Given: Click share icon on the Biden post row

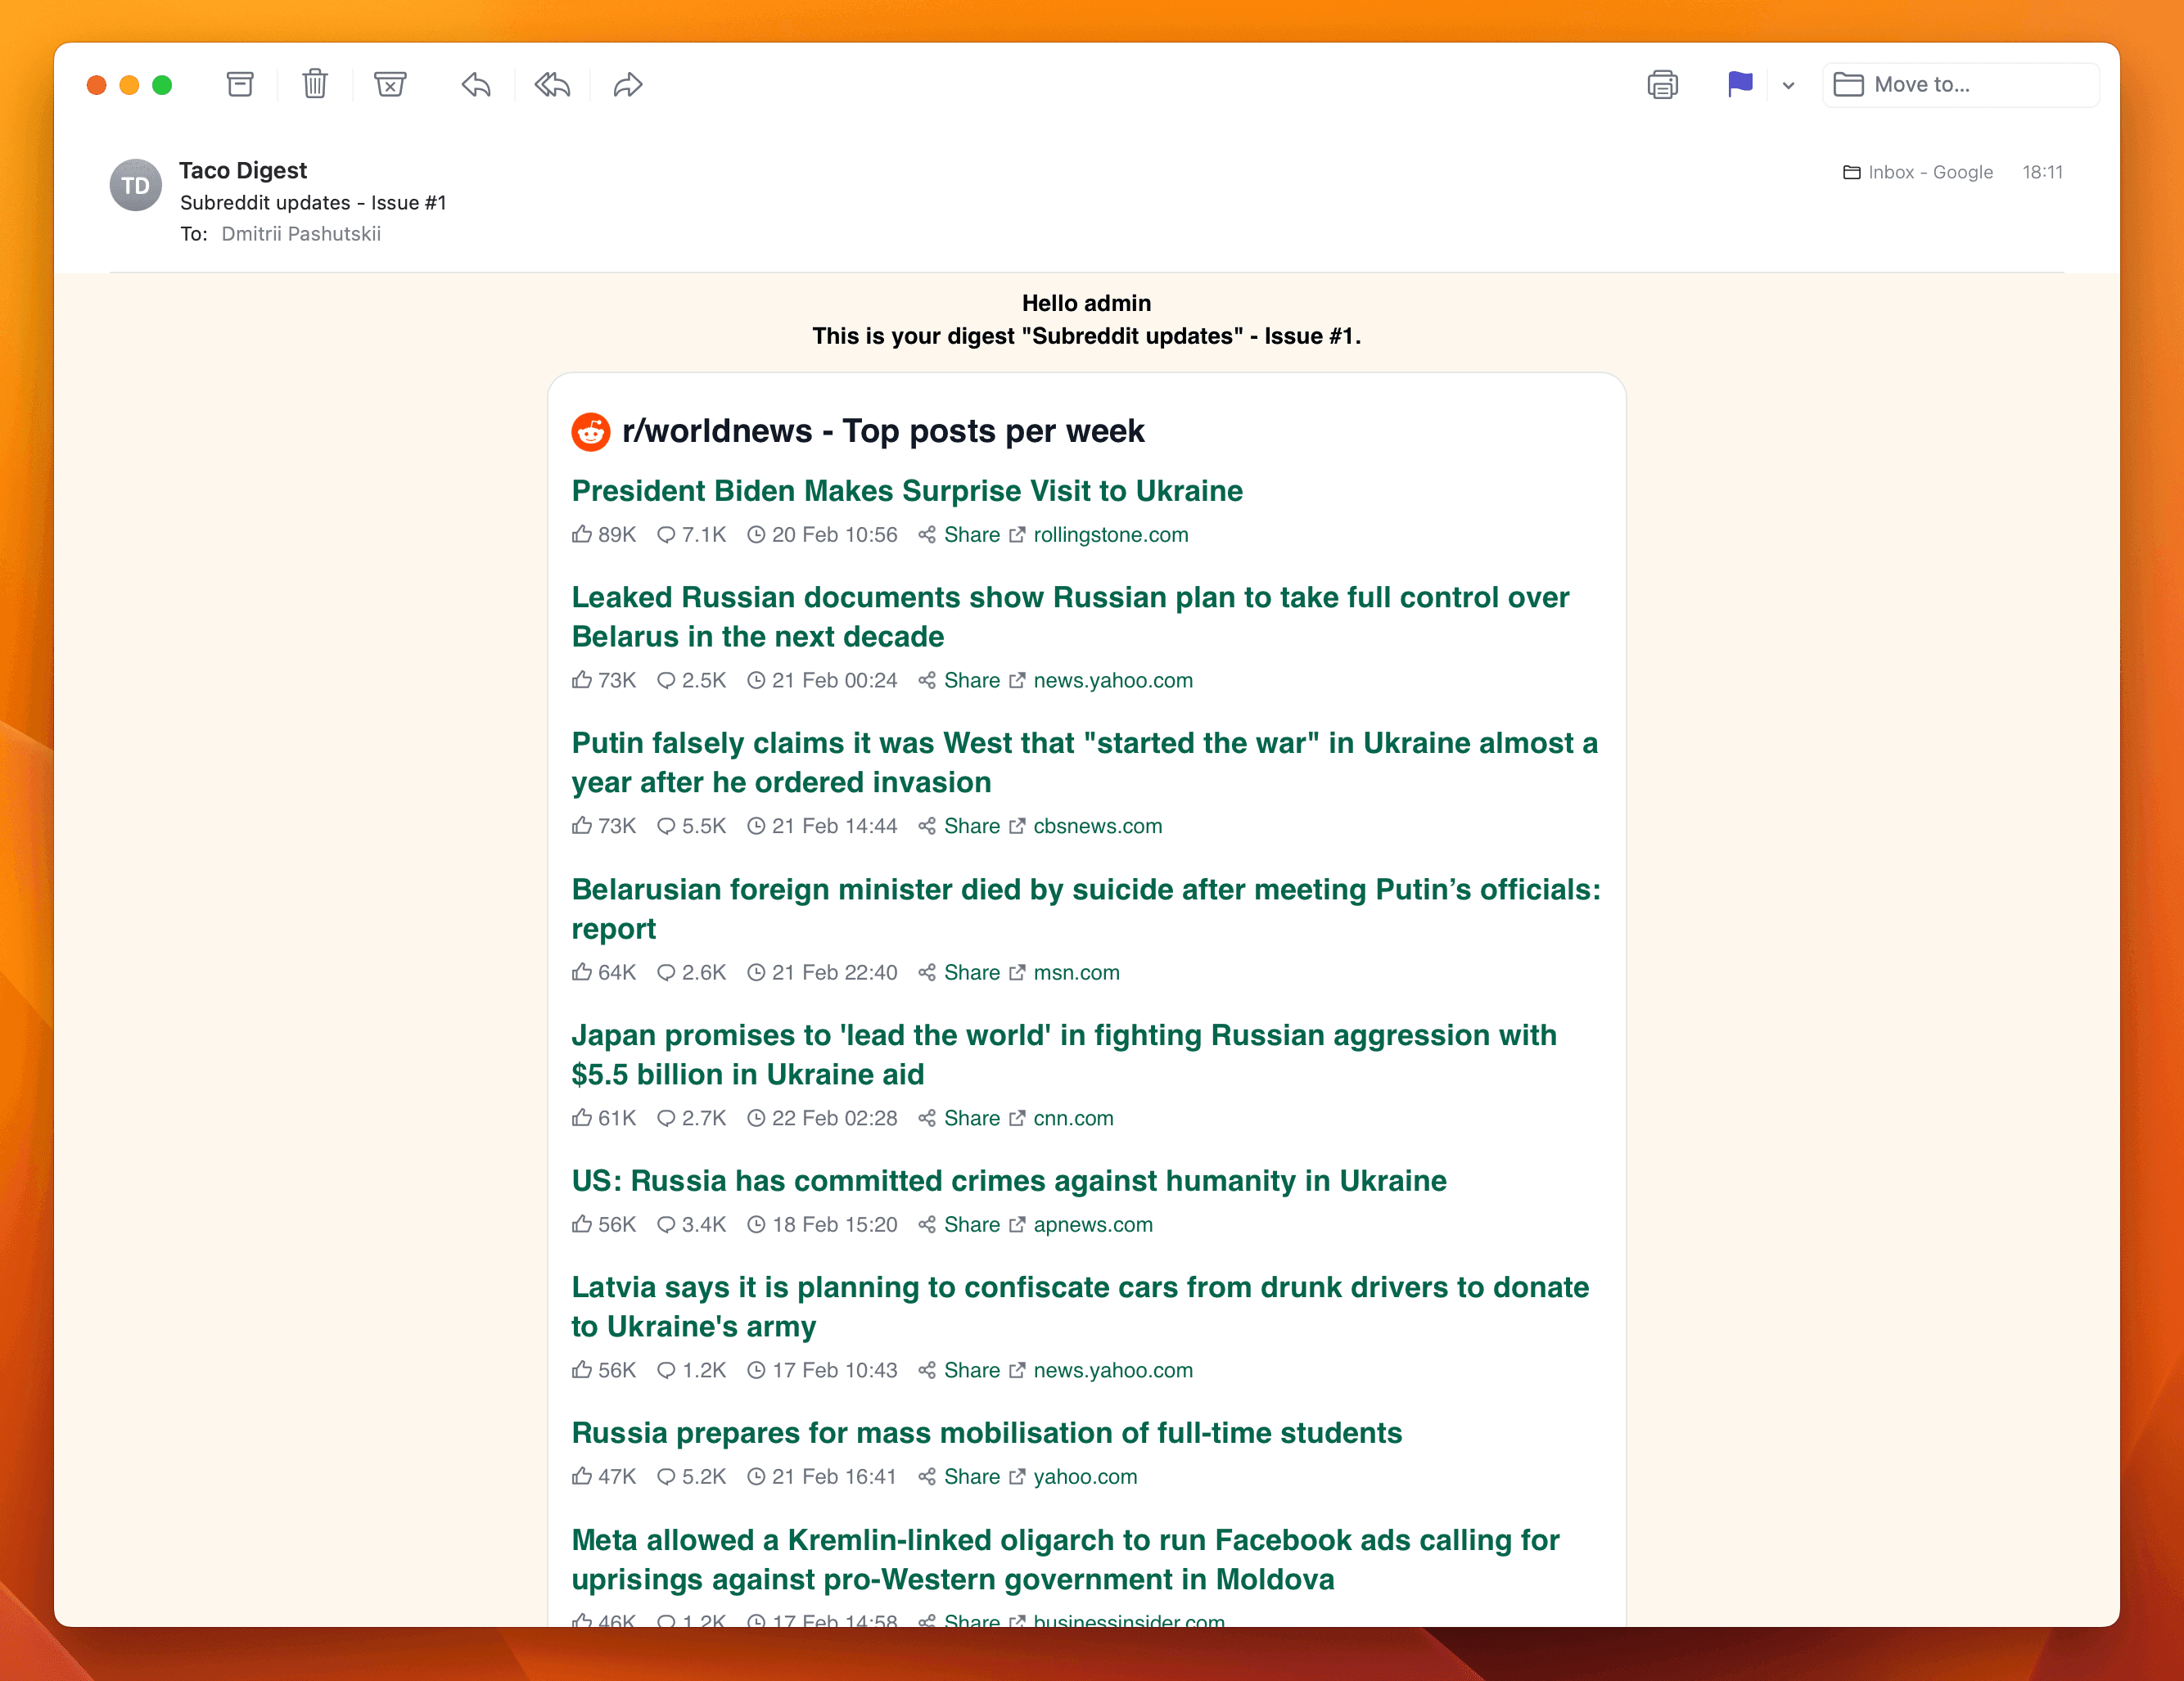Looking at the screenshot, I should click(927, 535).
